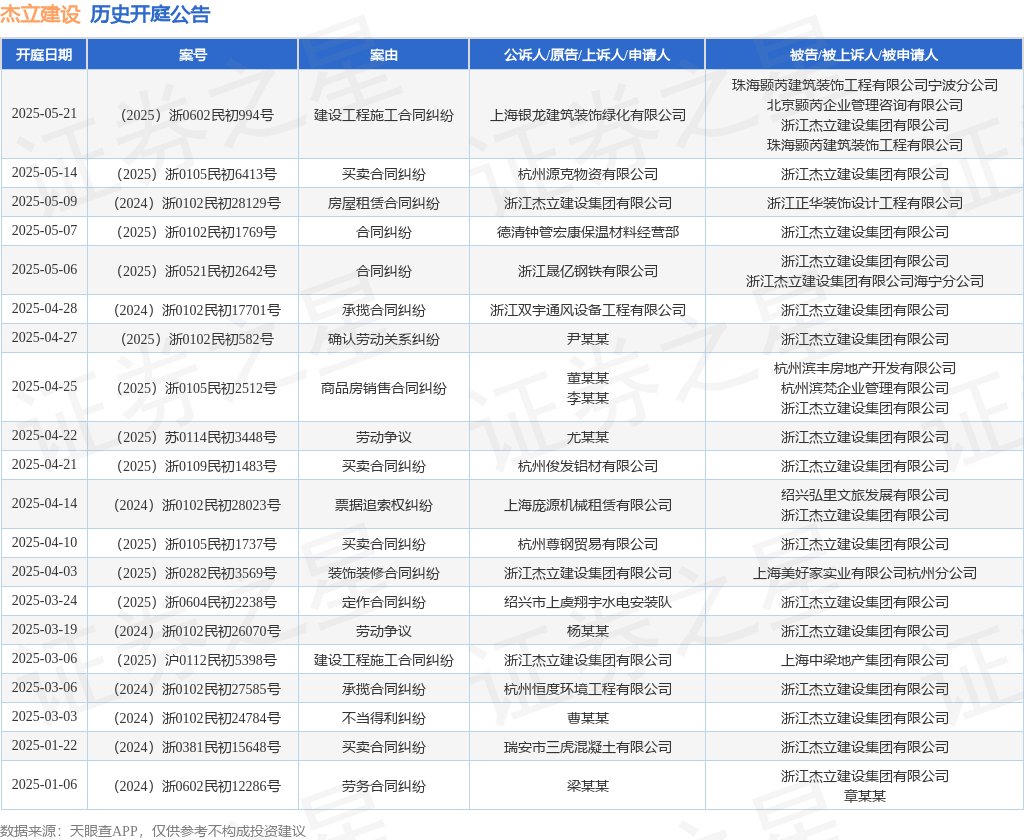Click 确认劳动关系纠纷 case cause

tap(383, 339)
